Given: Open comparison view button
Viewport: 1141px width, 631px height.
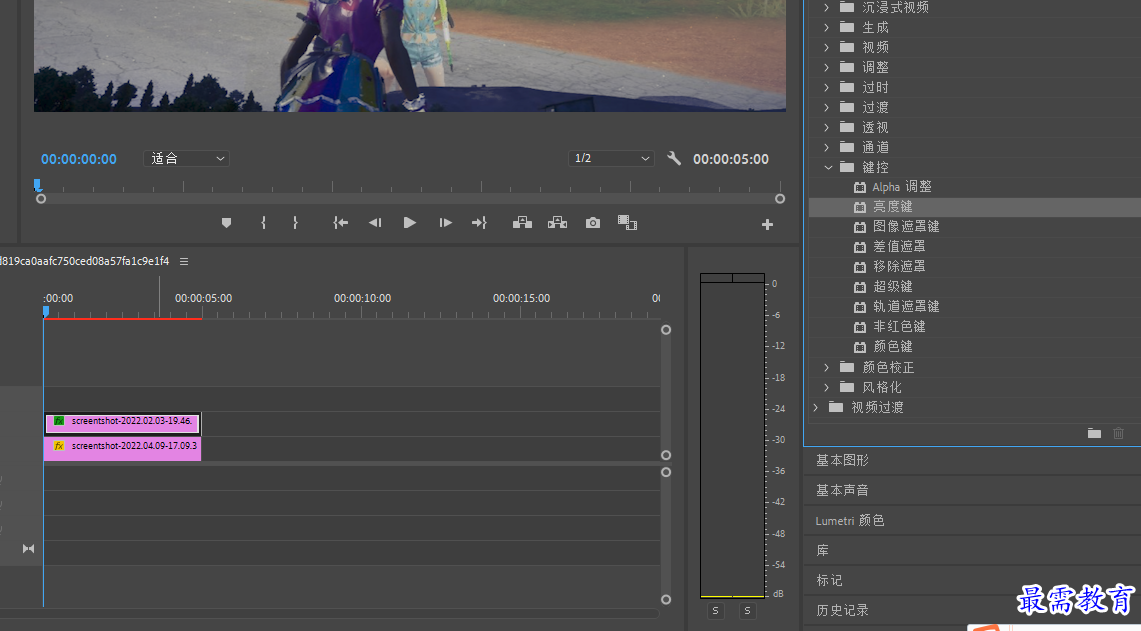Looking at the screenshot, I should point(627,223).
